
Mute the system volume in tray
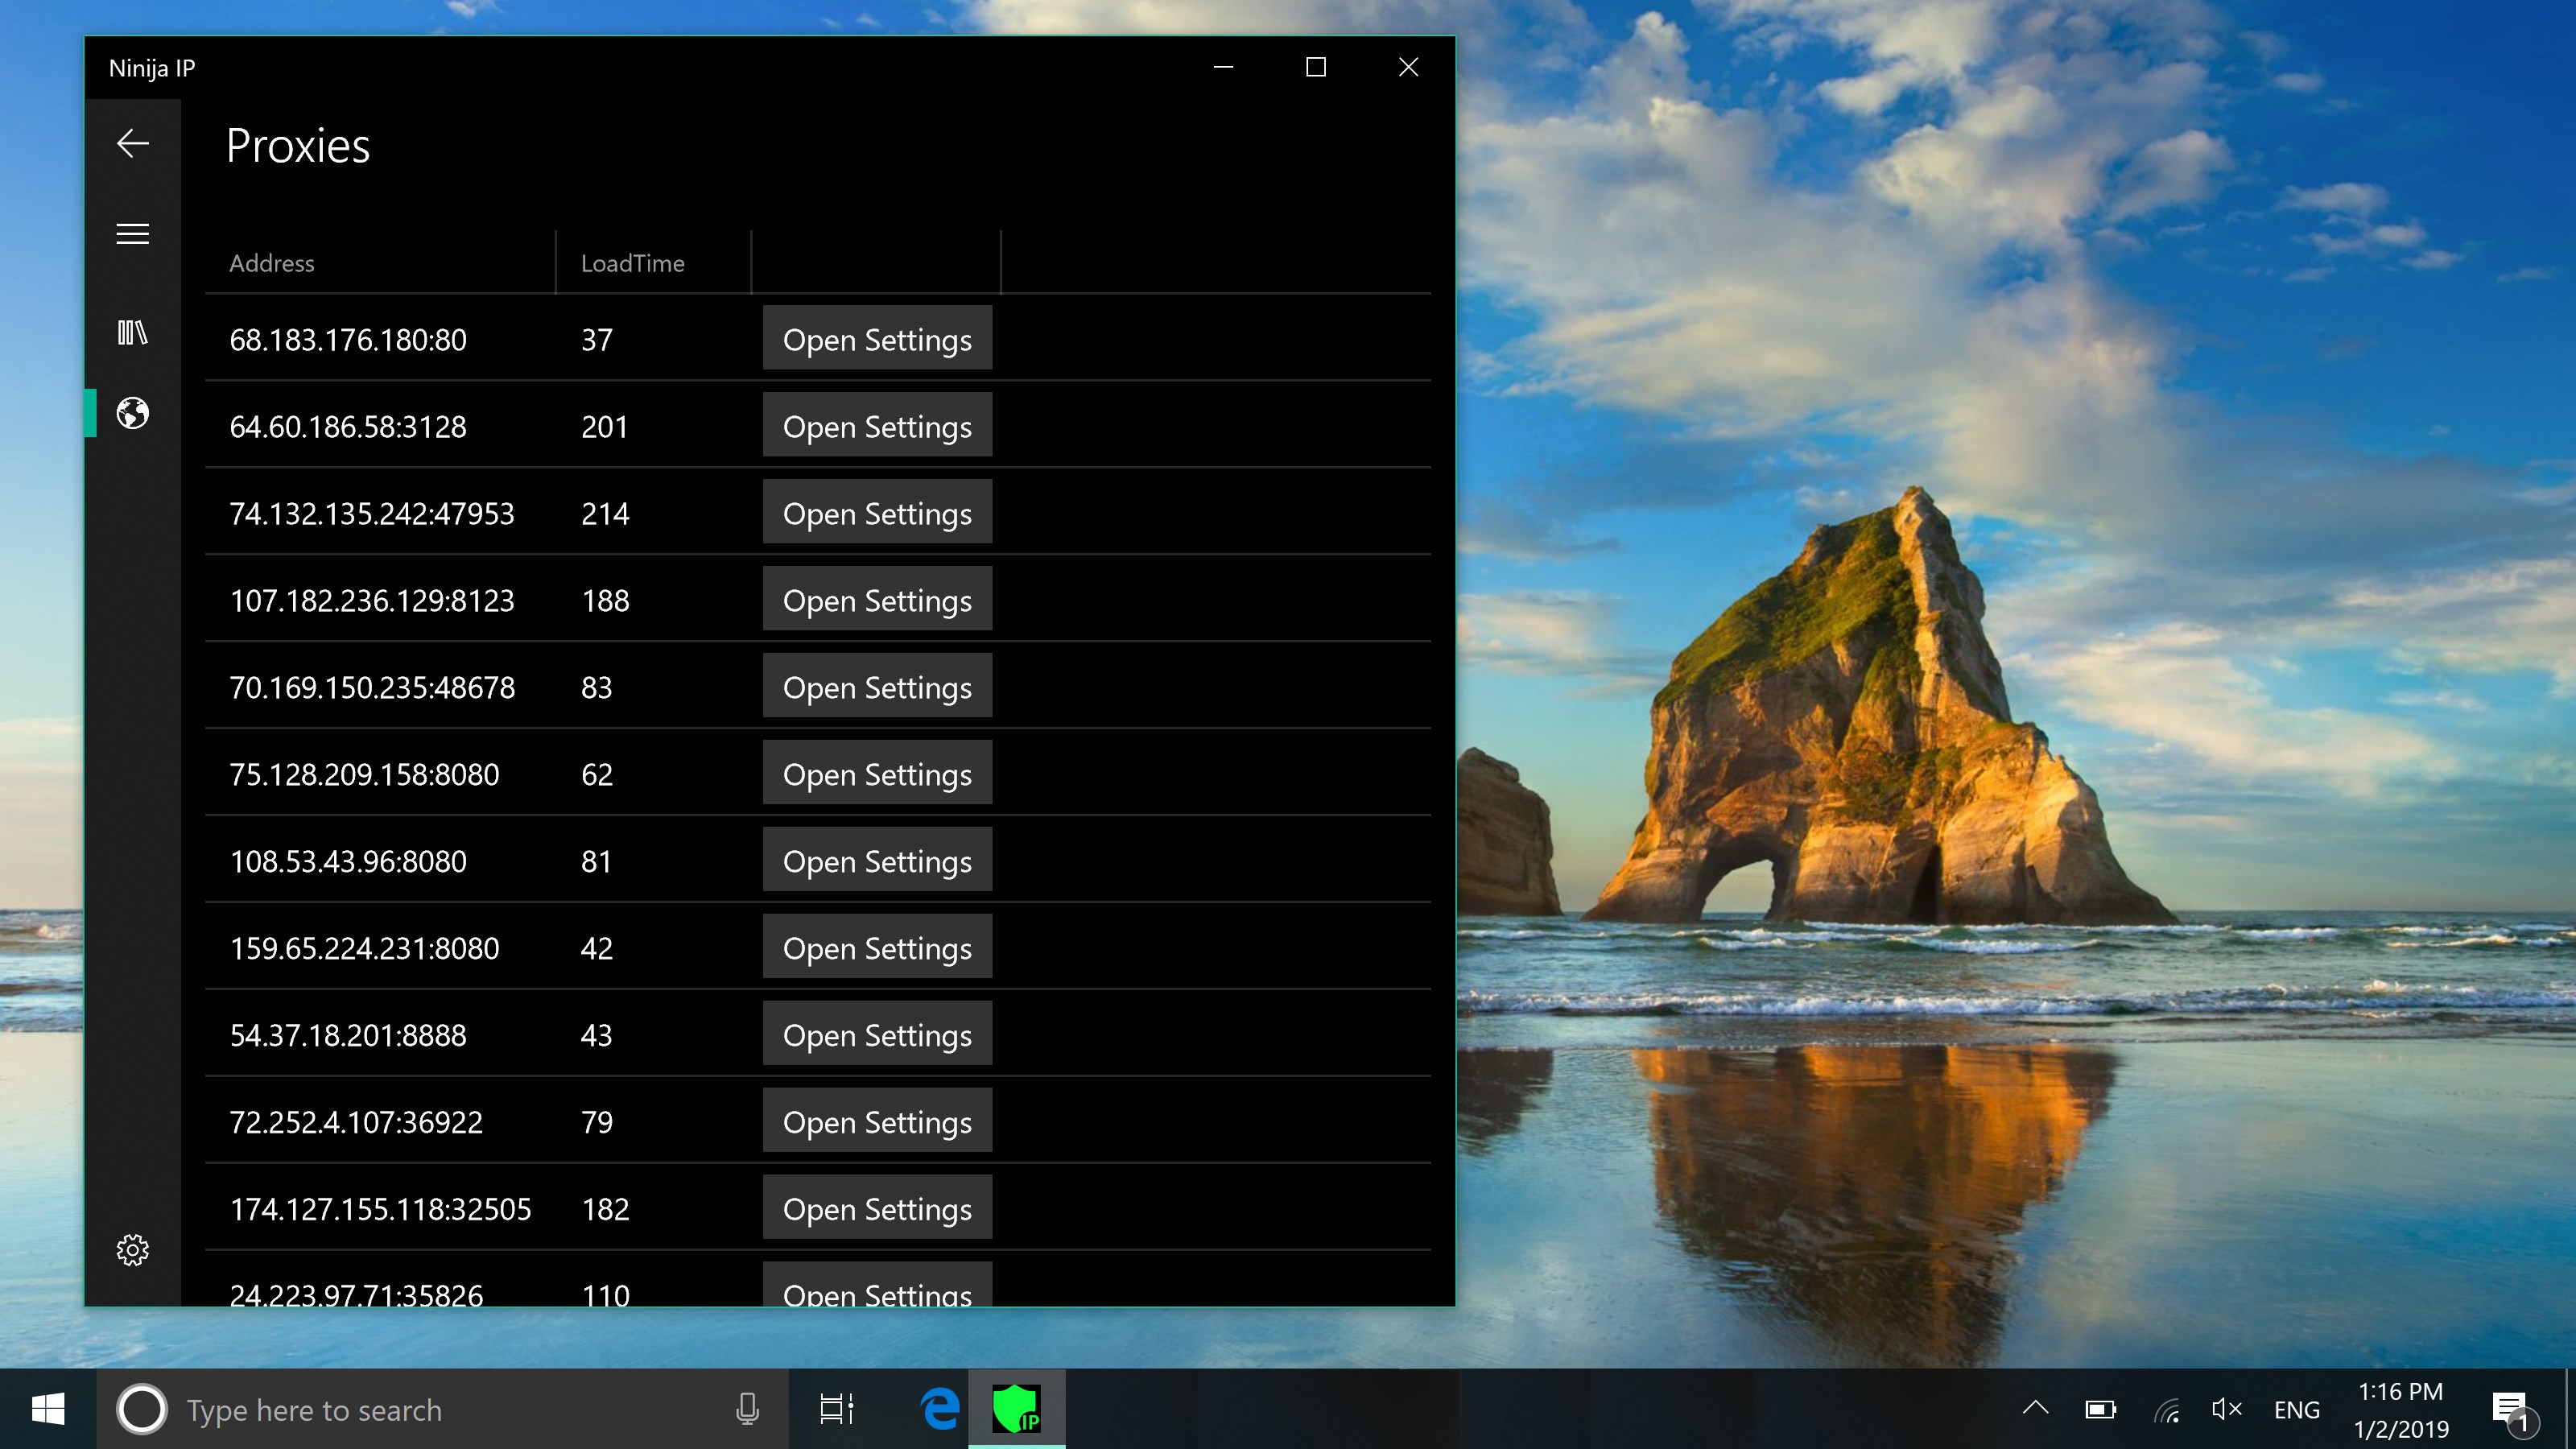click(x=2228, y=1408)
